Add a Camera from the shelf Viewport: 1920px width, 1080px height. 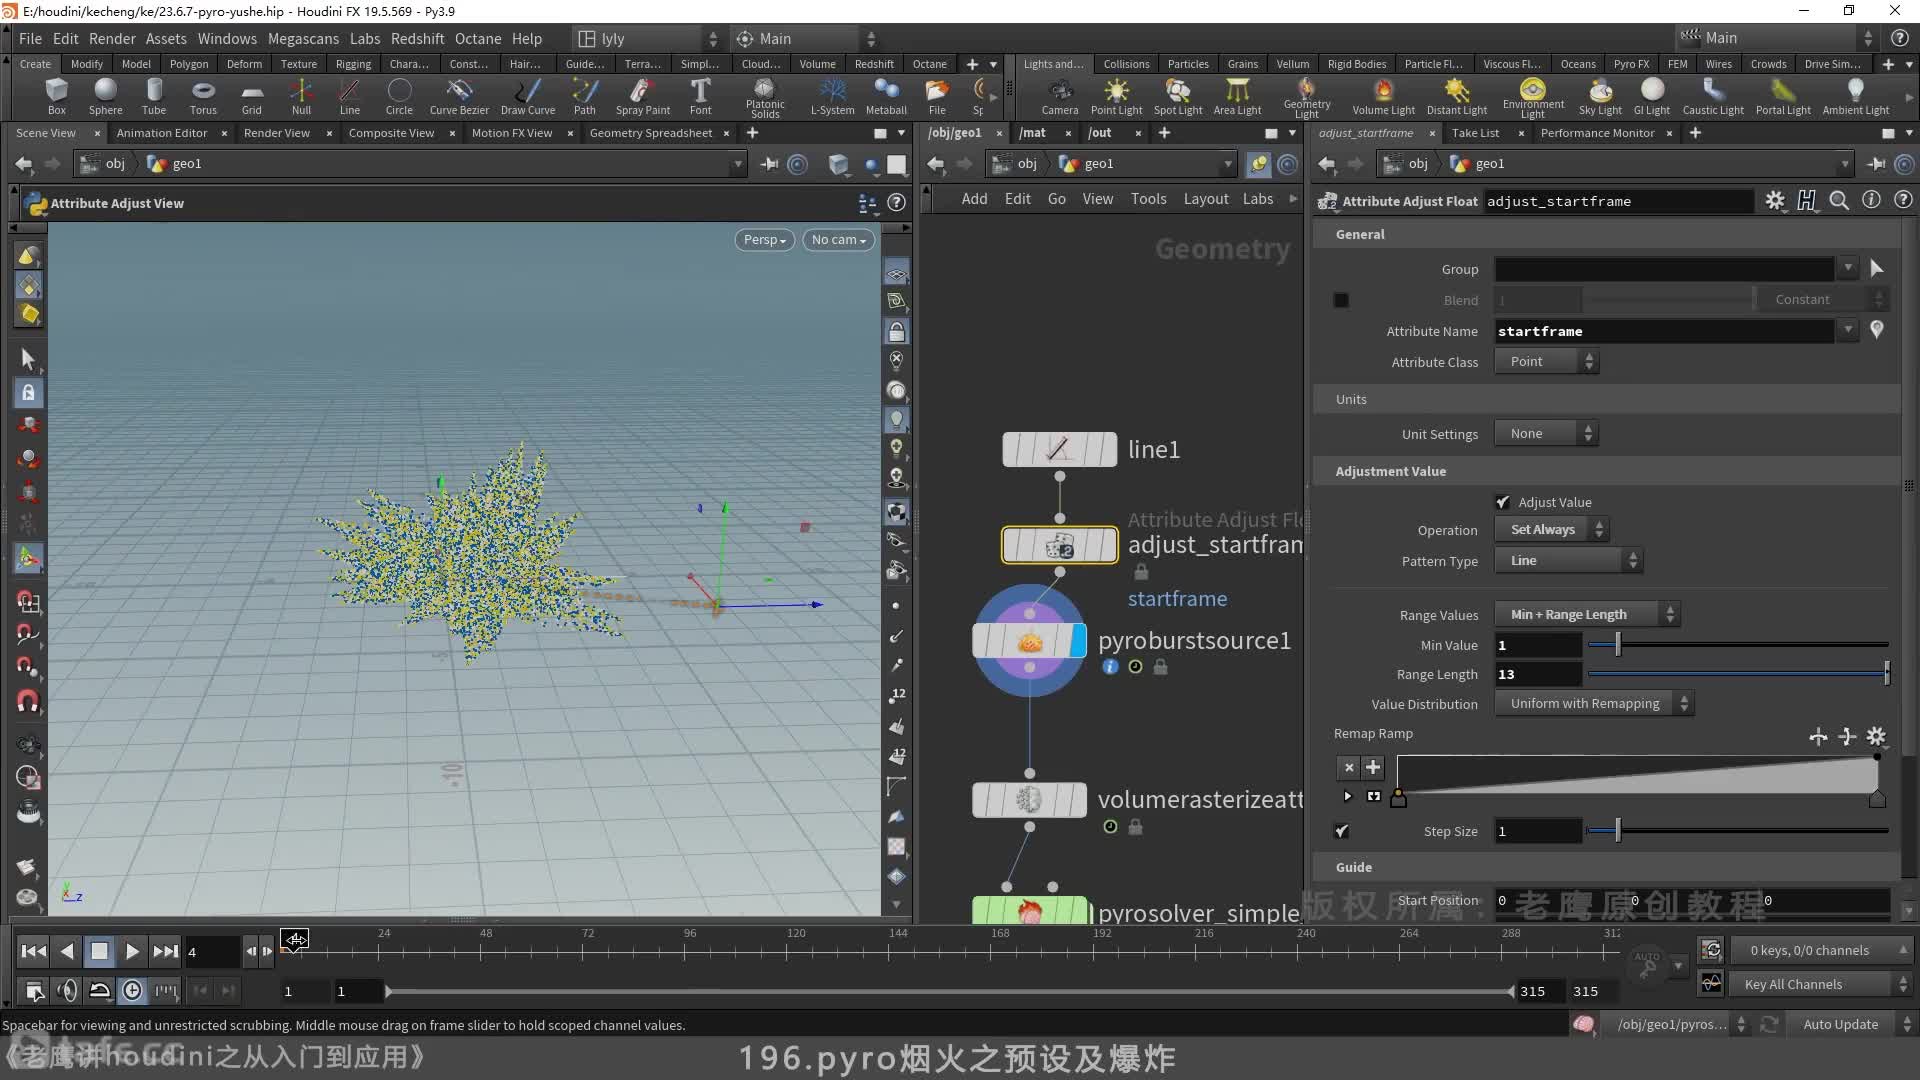pyautogui.click(x=1060, y=97)
